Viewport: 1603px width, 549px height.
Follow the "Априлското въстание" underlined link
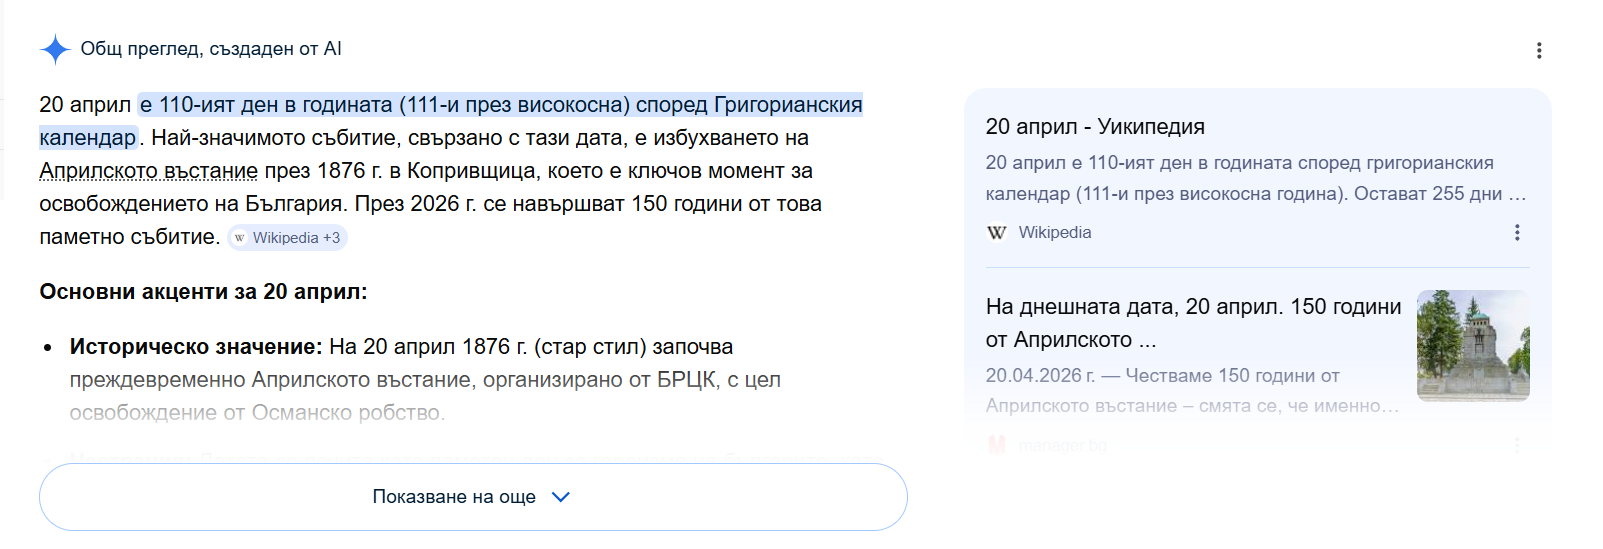(x=148, y=171)
